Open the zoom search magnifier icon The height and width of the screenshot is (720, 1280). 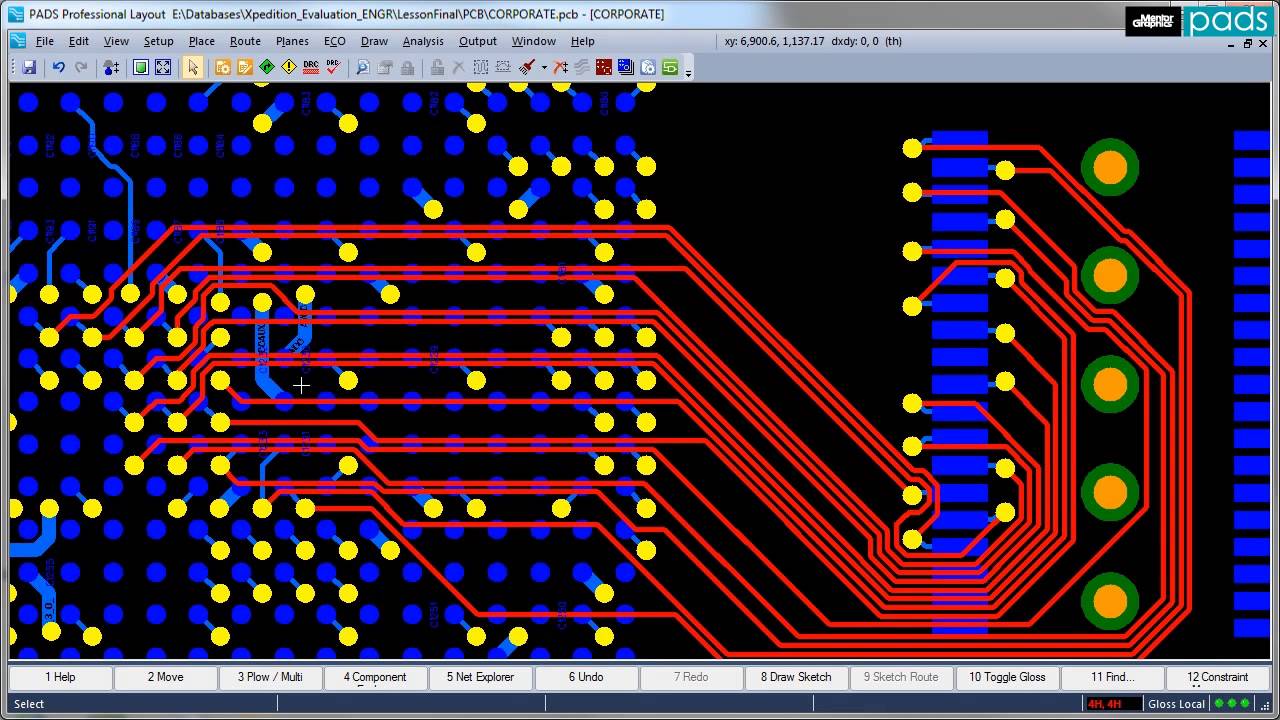click(x=362, y=67)
